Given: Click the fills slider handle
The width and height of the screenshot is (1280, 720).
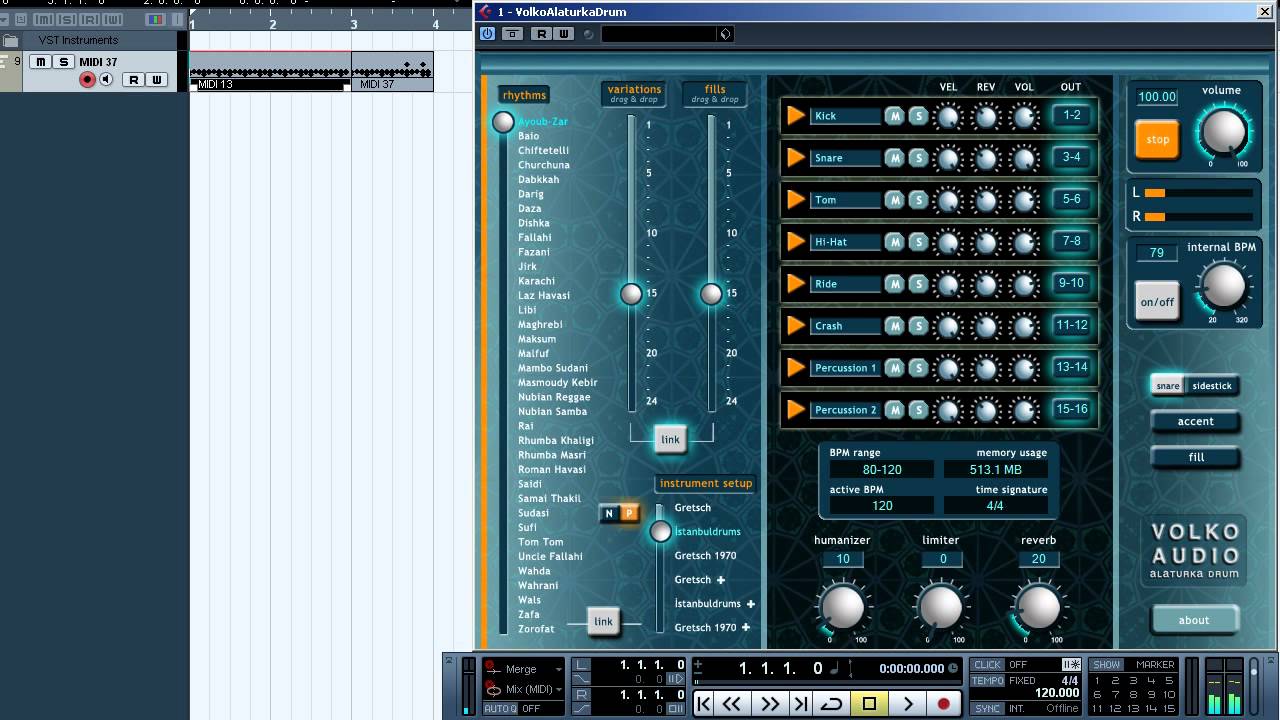Looking at the screenshot, I should (711, 294).
